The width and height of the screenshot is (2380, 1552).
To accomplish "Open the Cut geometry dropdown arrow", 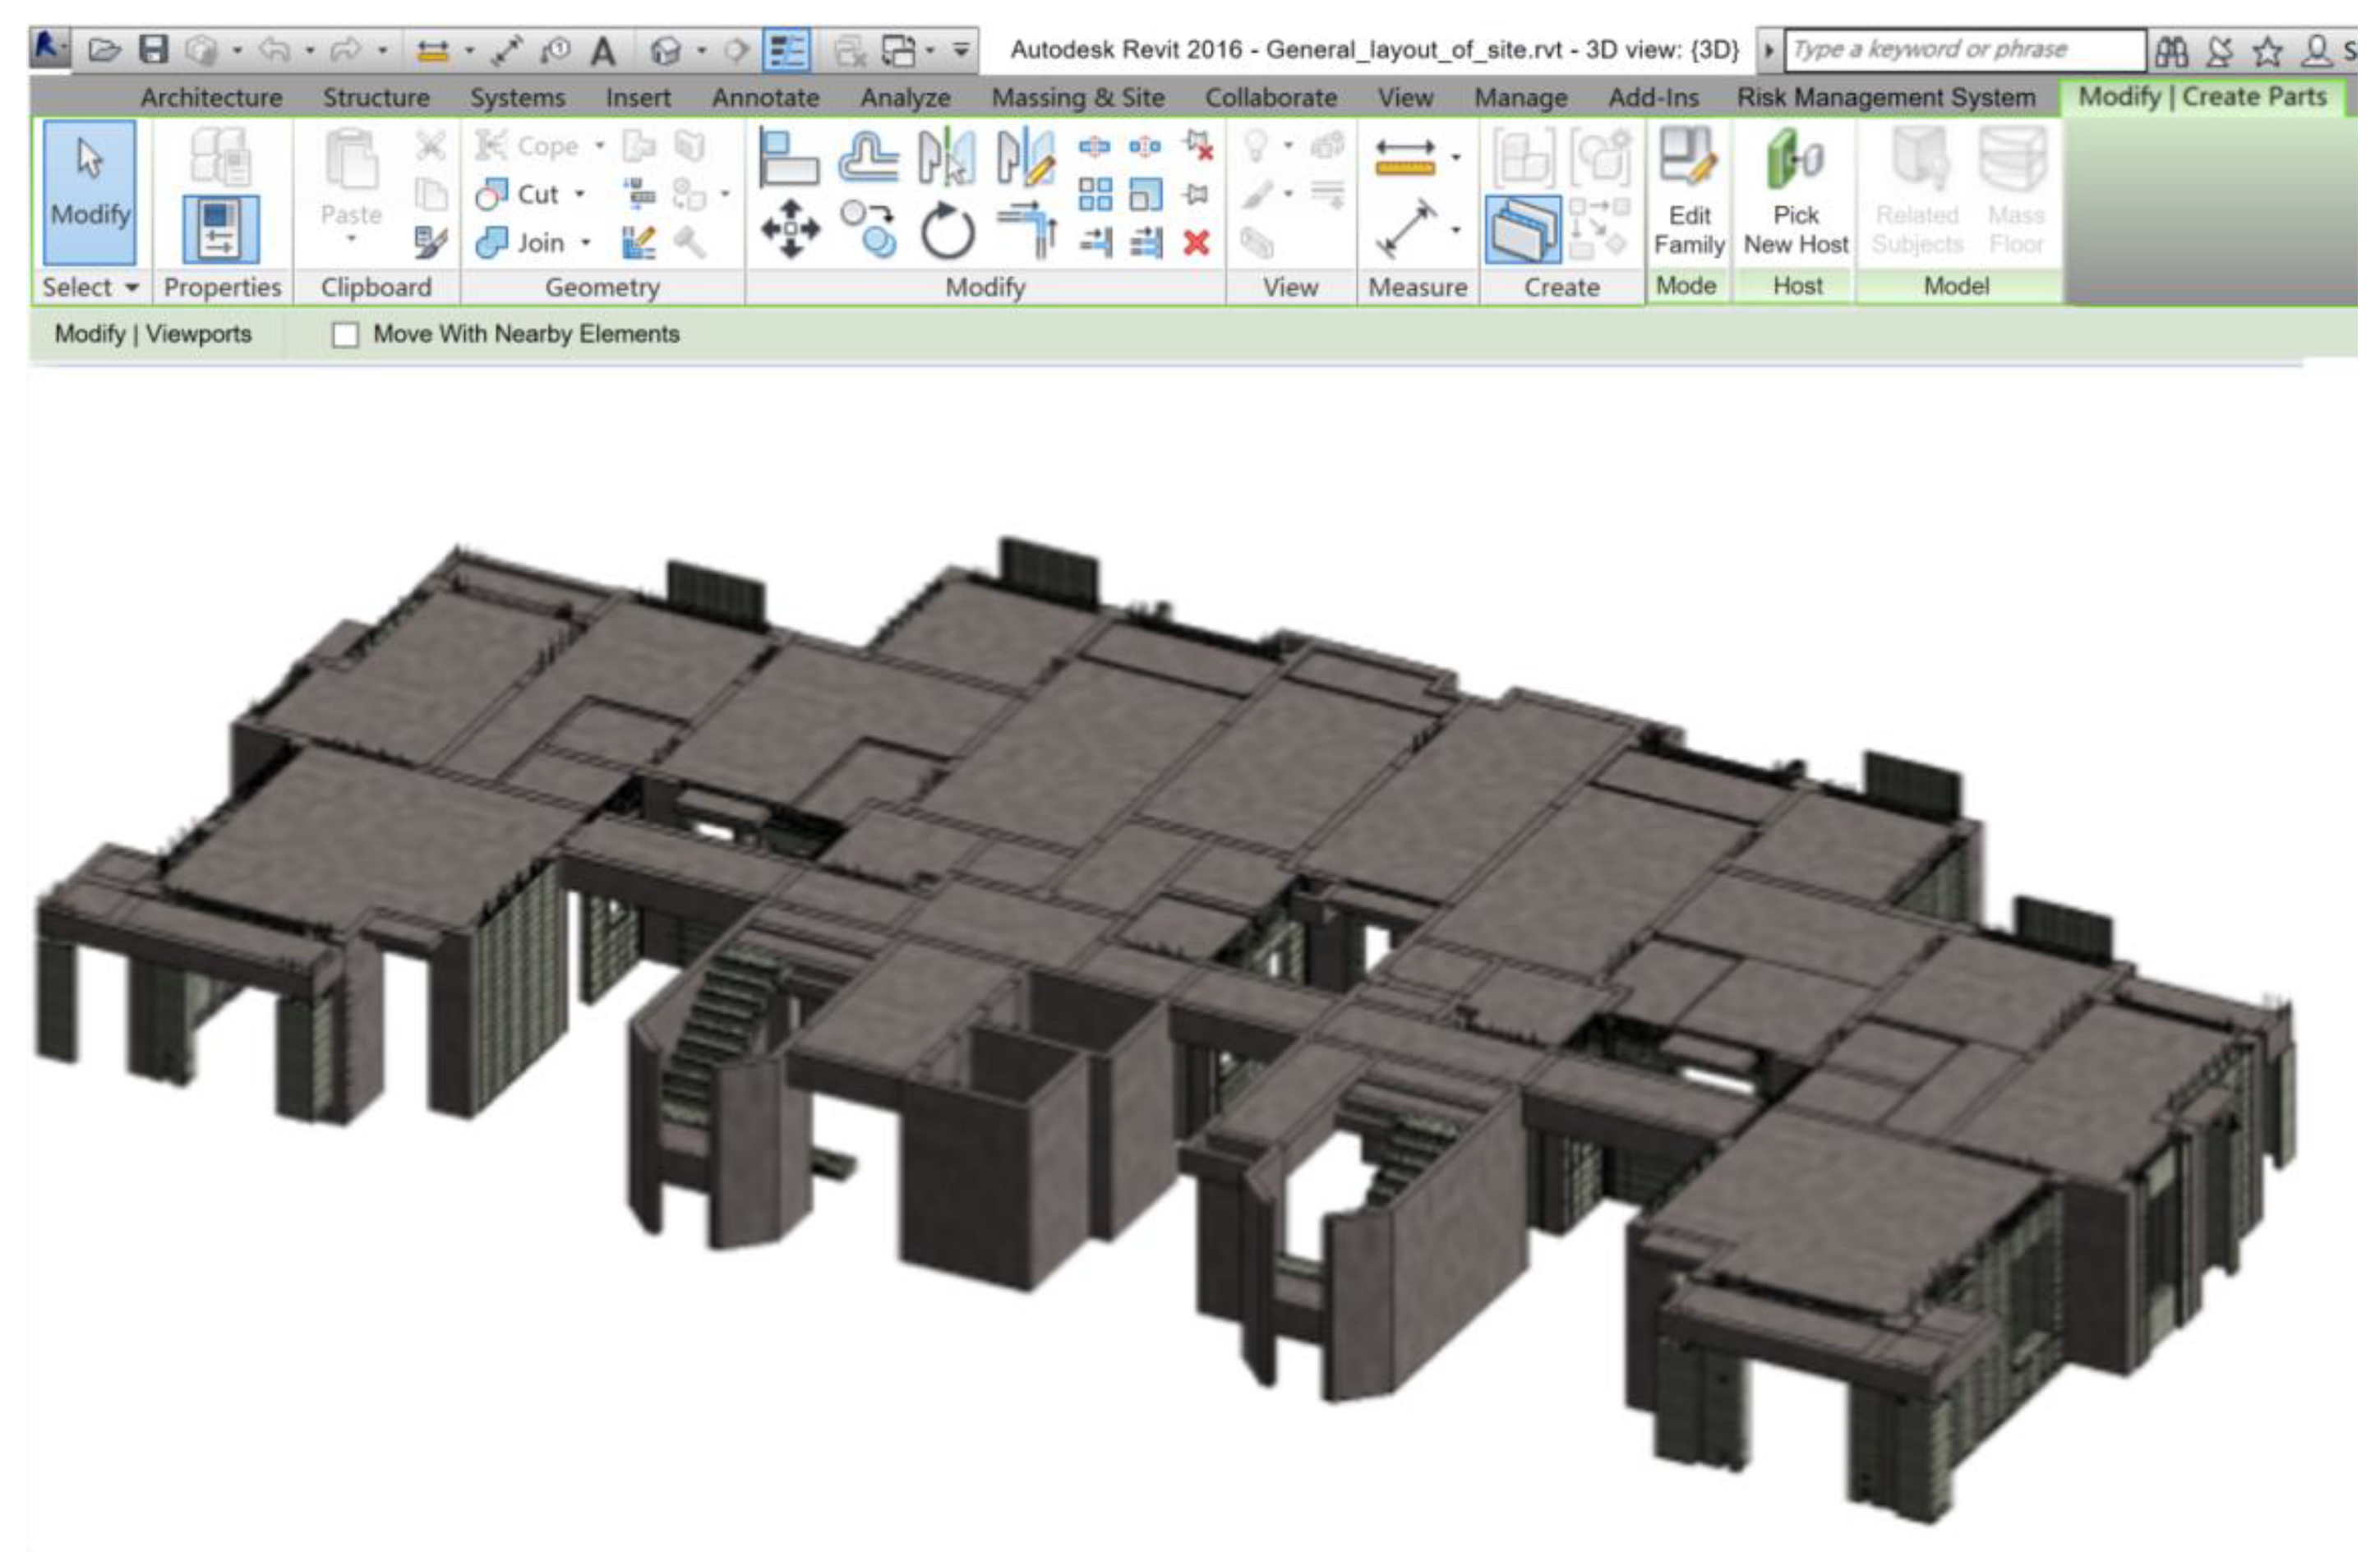I will coord(580,194).
